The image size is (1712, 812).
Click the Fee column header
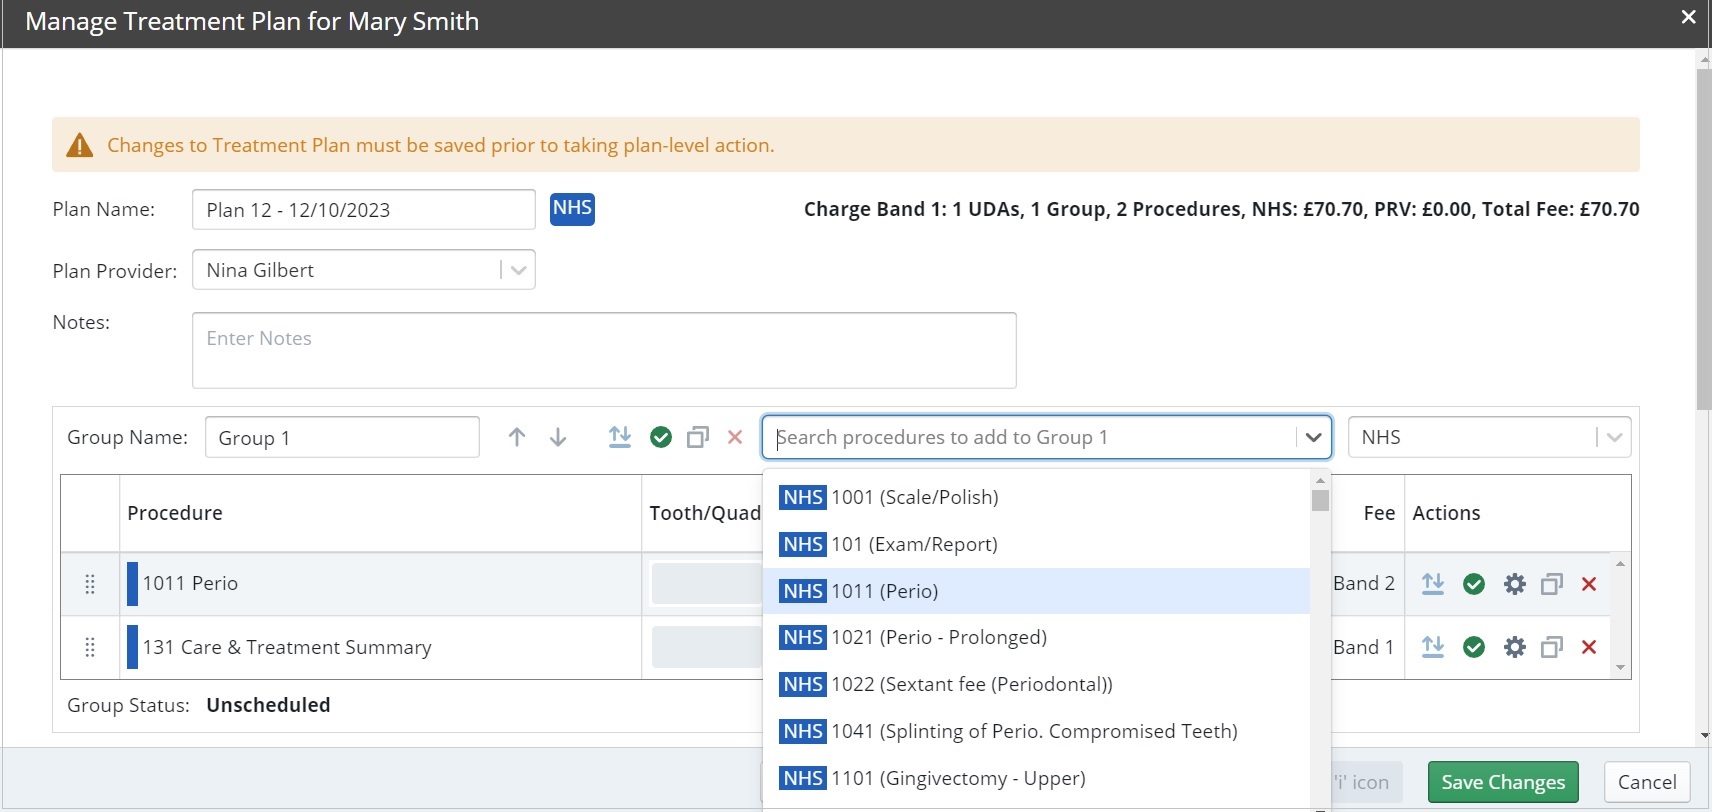click(1379, 513)
